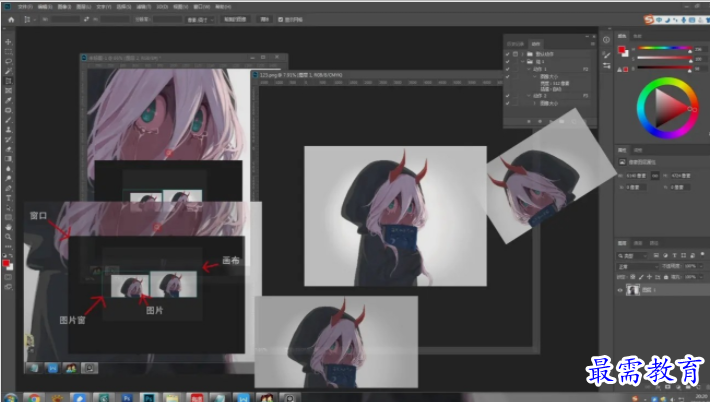Click stop button in Actions panel
This screenshot has width=710, height=402.
529,121
